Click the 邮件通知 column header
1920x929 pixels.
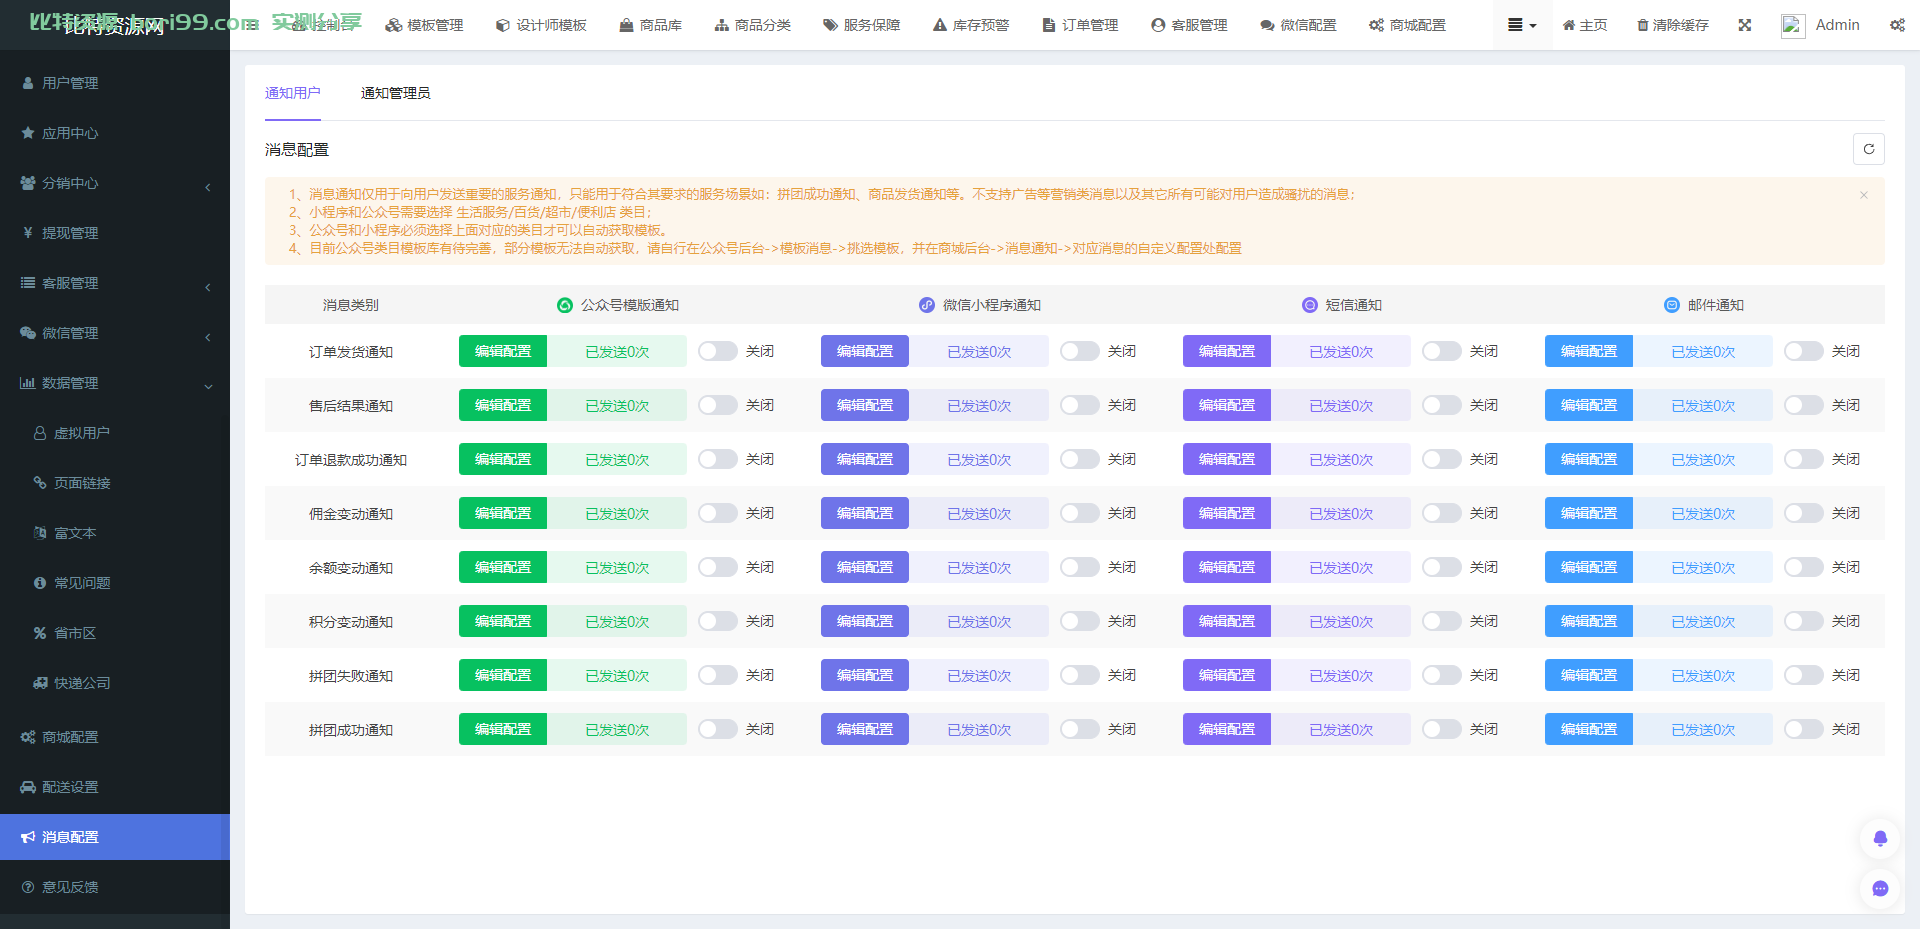[x=1704, y=305]
